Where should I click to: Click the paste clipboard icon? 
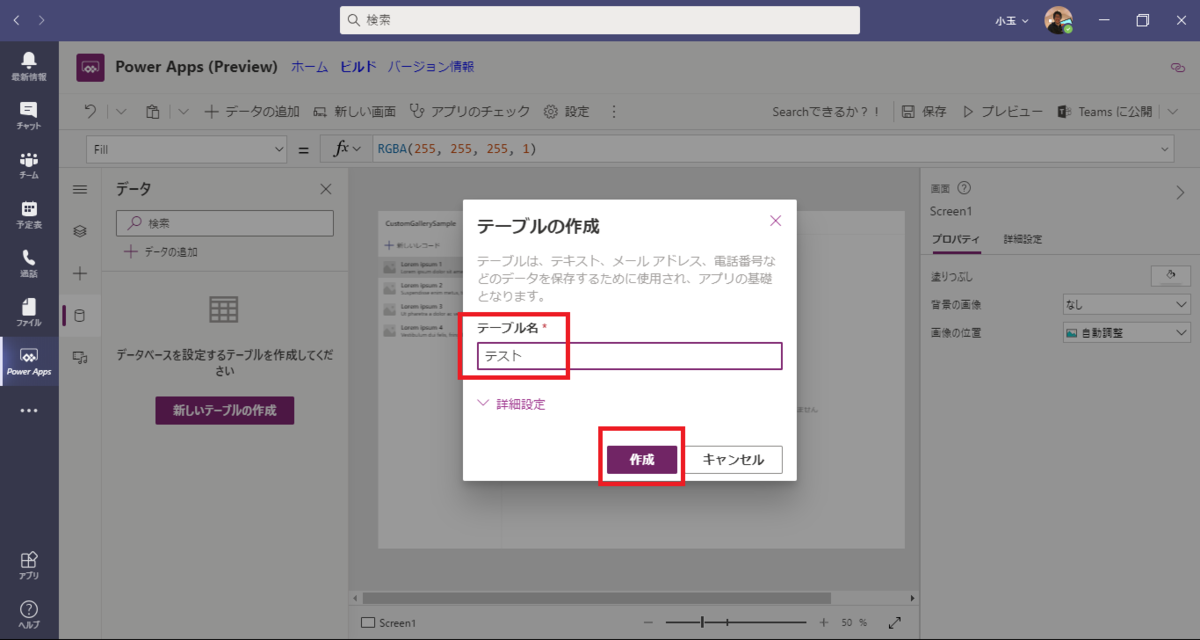pos(153,111)
